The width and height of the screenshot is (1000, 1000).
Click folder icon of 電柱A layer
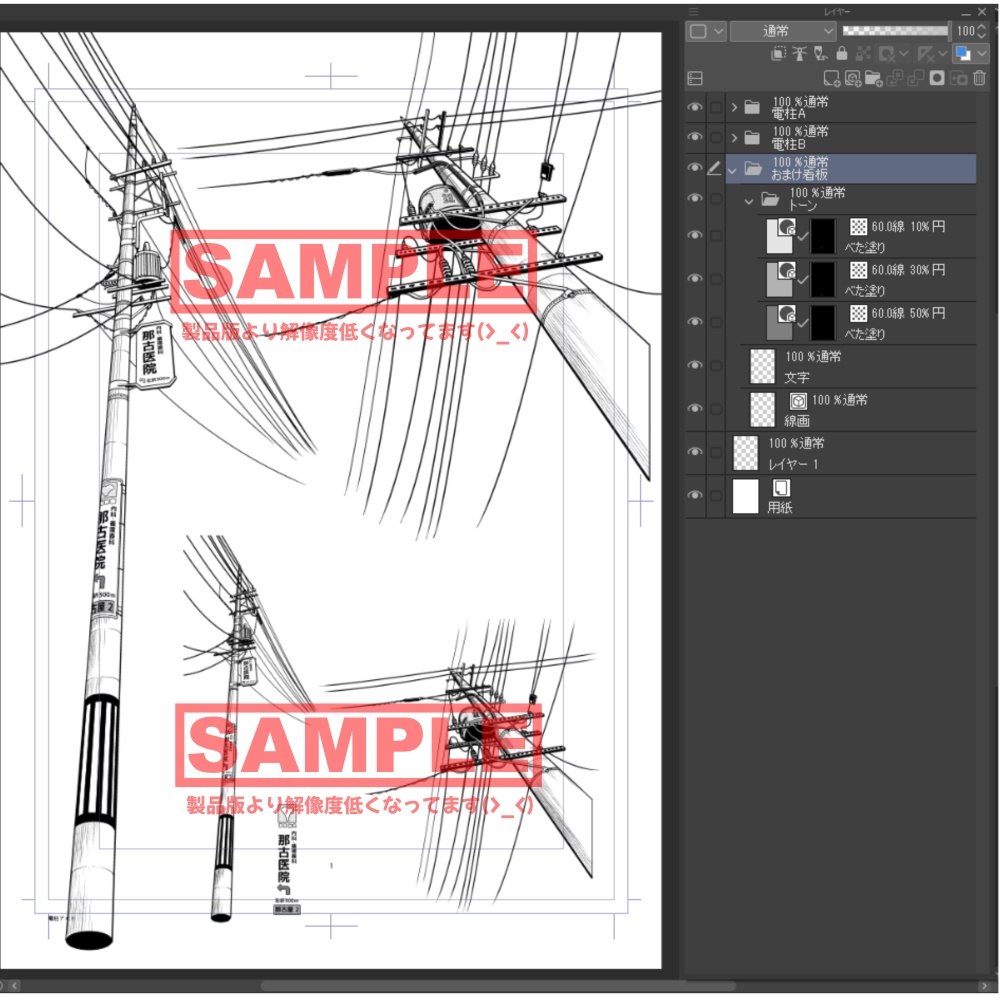pos(753,107)
